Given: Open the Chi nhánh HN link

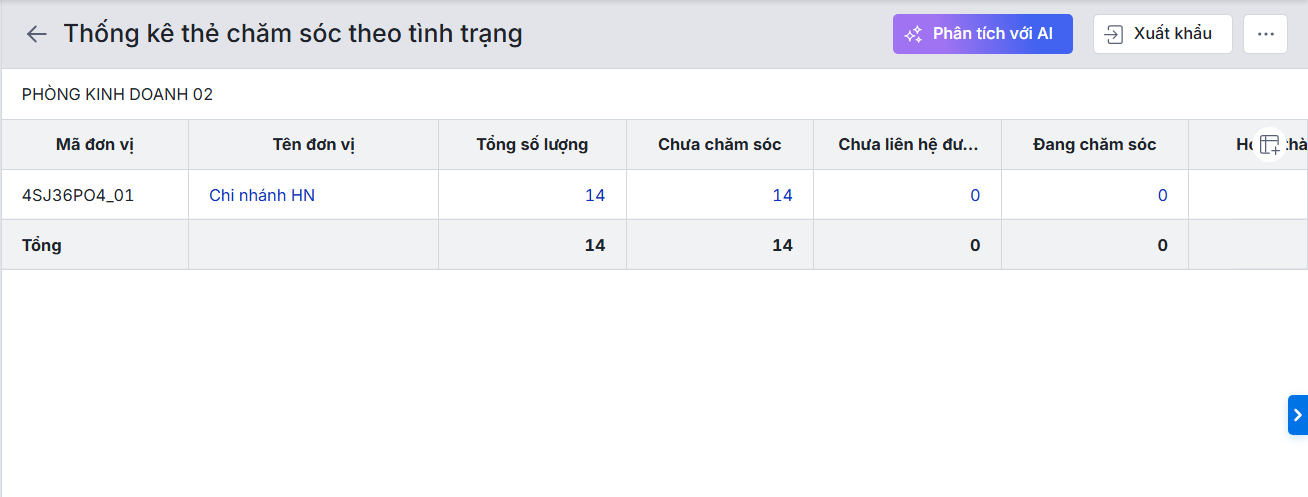Looking at the screenshot, I should tap(262, 195).
